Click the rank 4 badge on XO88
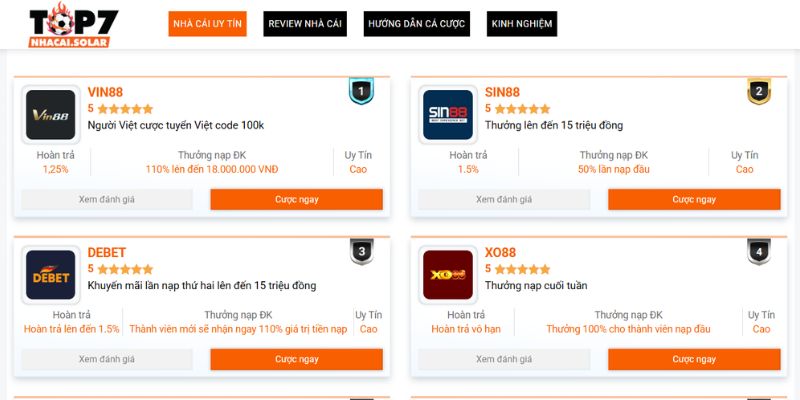The height and width of the screenshot is (400, 800). 759,252
